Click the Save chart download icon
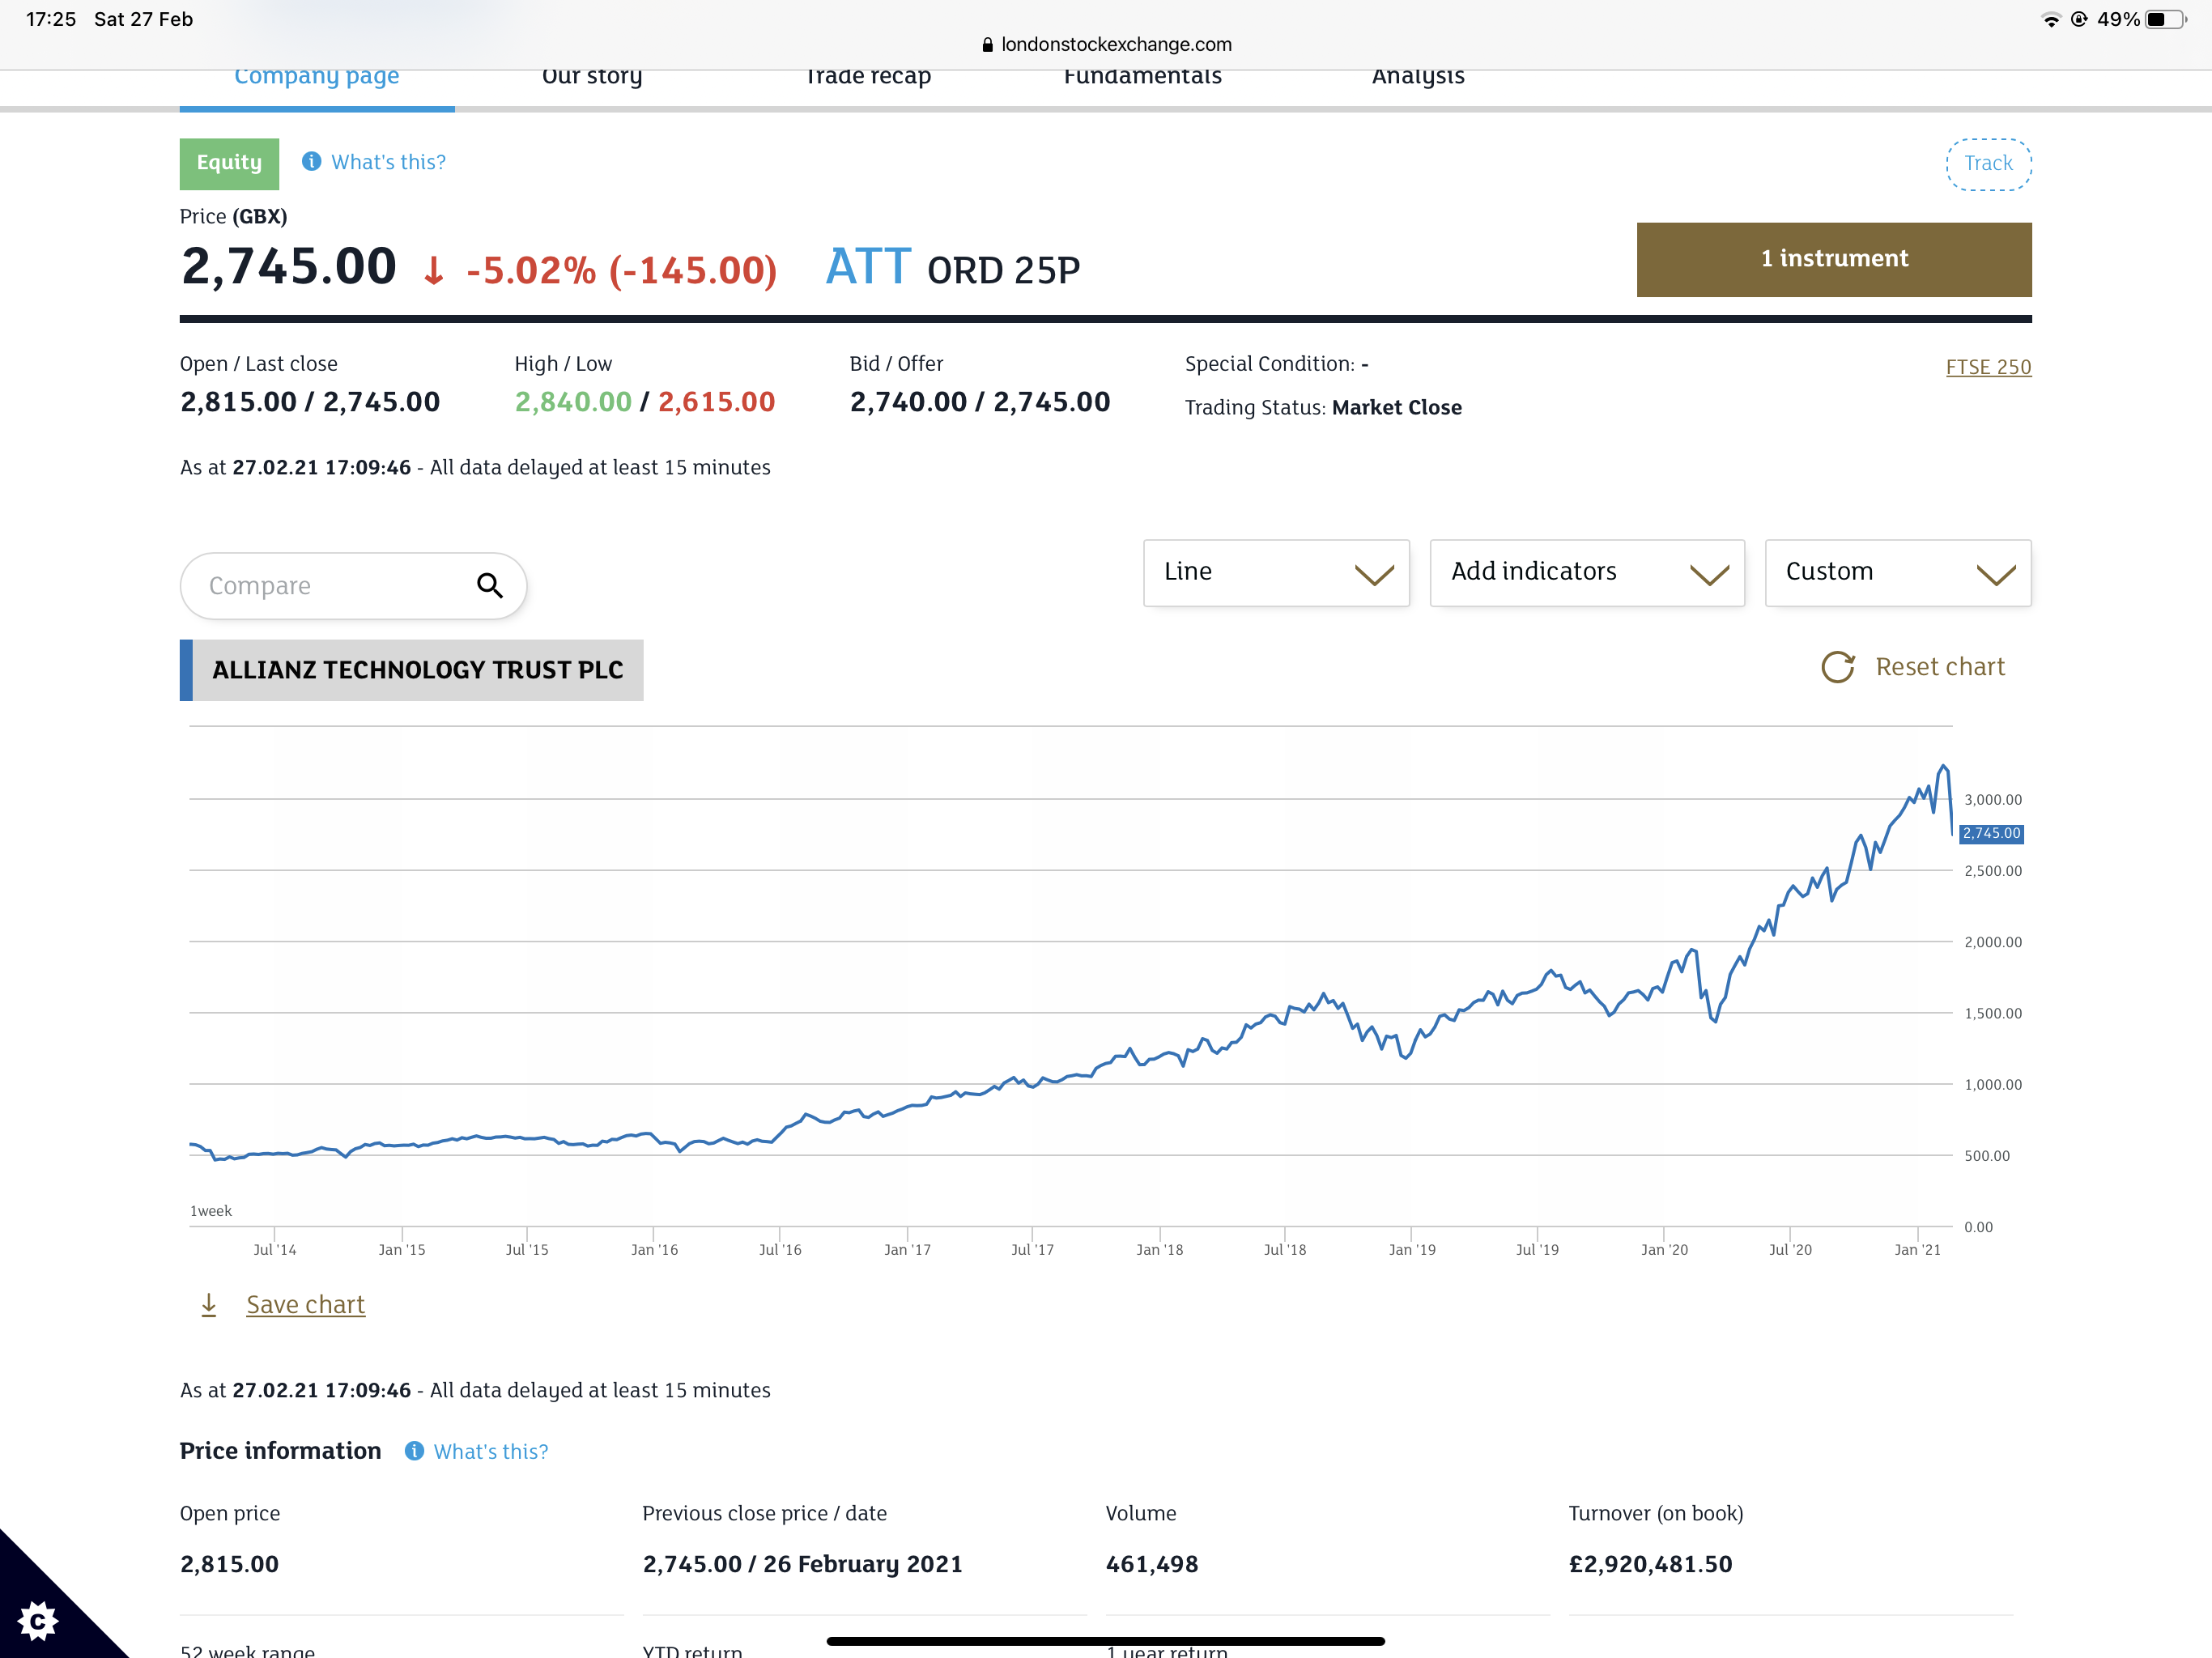 point(209,1305)
